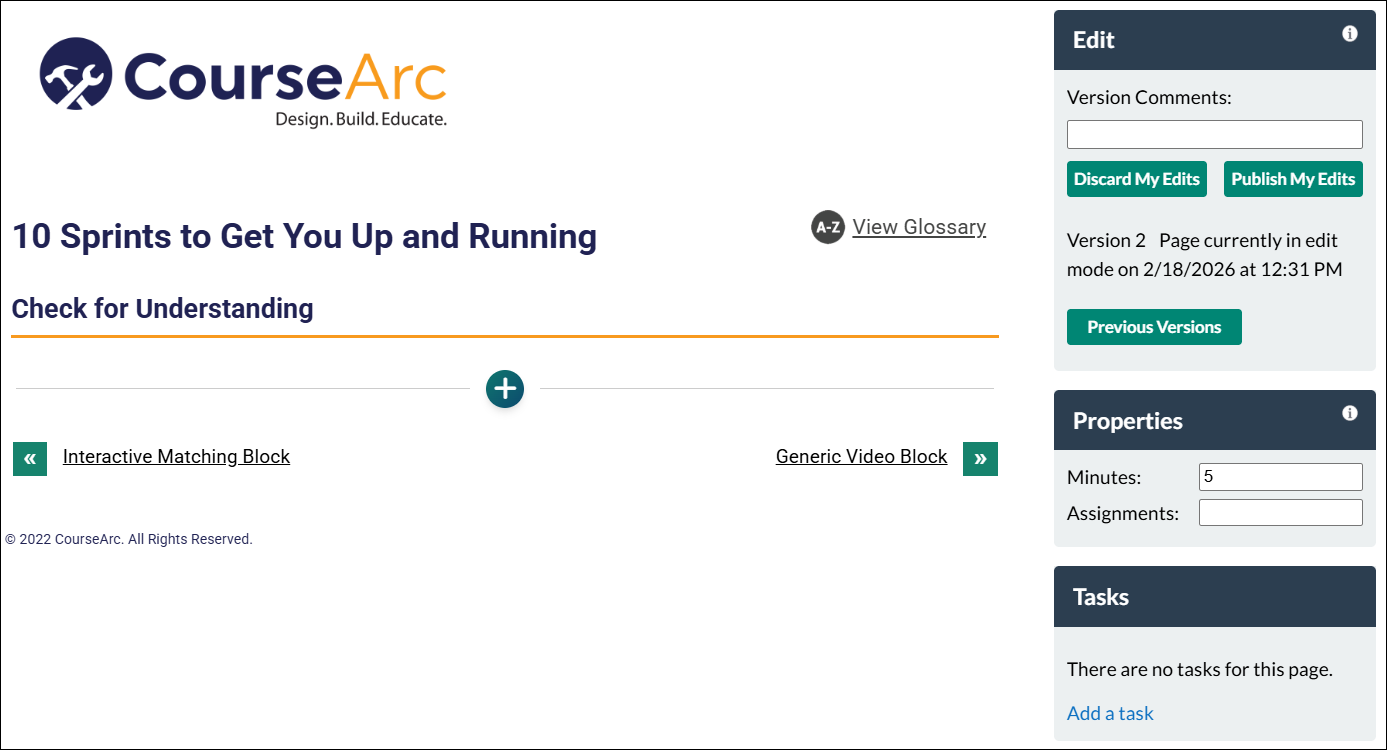Click the Properties panel info icon

(1349, 413)
